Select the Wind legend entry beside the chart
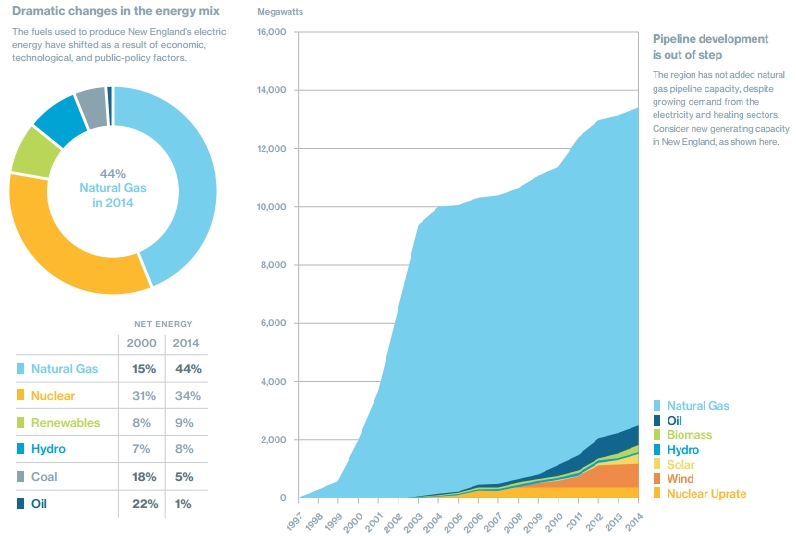796x536 pixels. click(674, 479)
